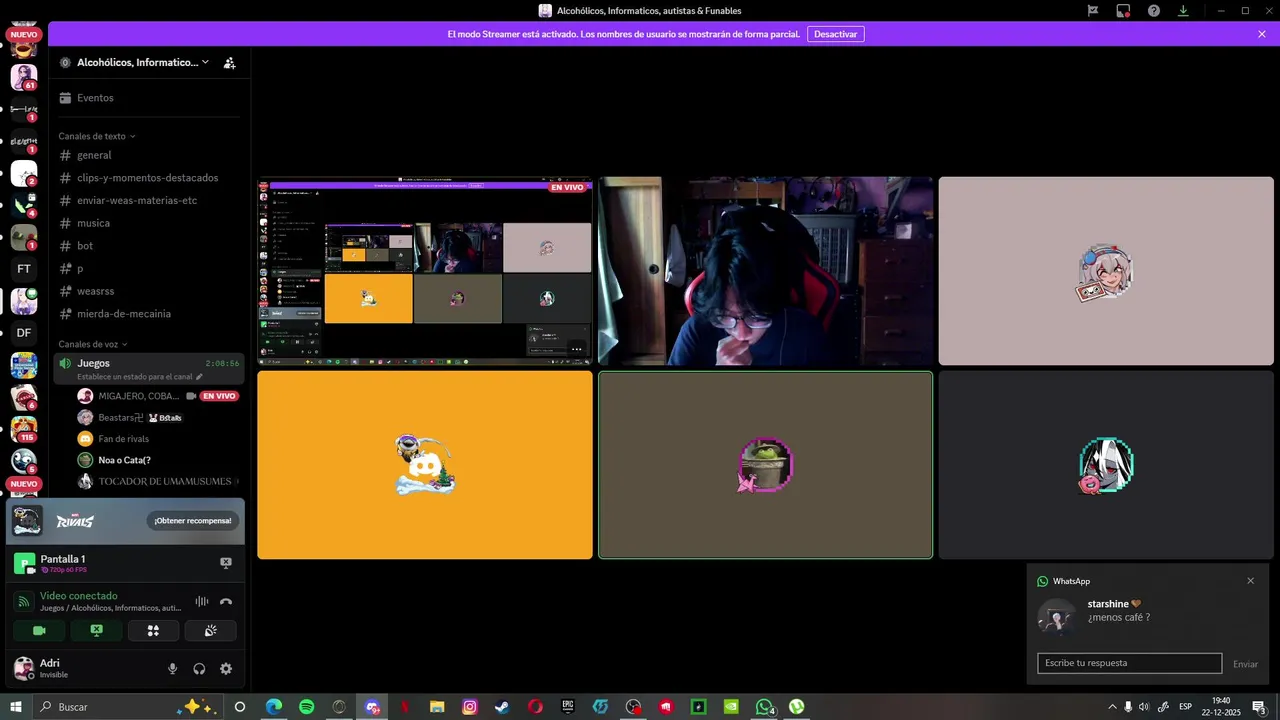
Task: Select user TOCADOR DE UMAMUSUMES in voice list
Action: coord(158,482)
